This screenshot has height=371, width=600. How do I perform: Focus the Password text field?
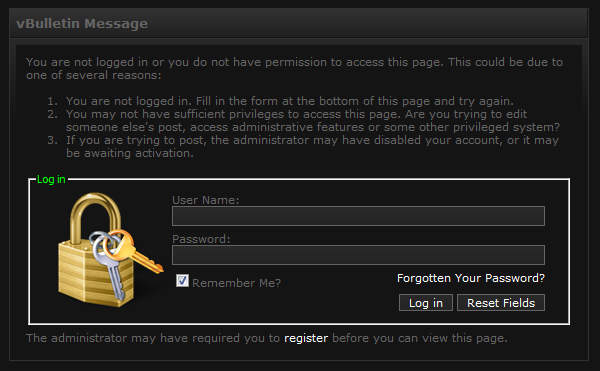click(x=358, y=255)
